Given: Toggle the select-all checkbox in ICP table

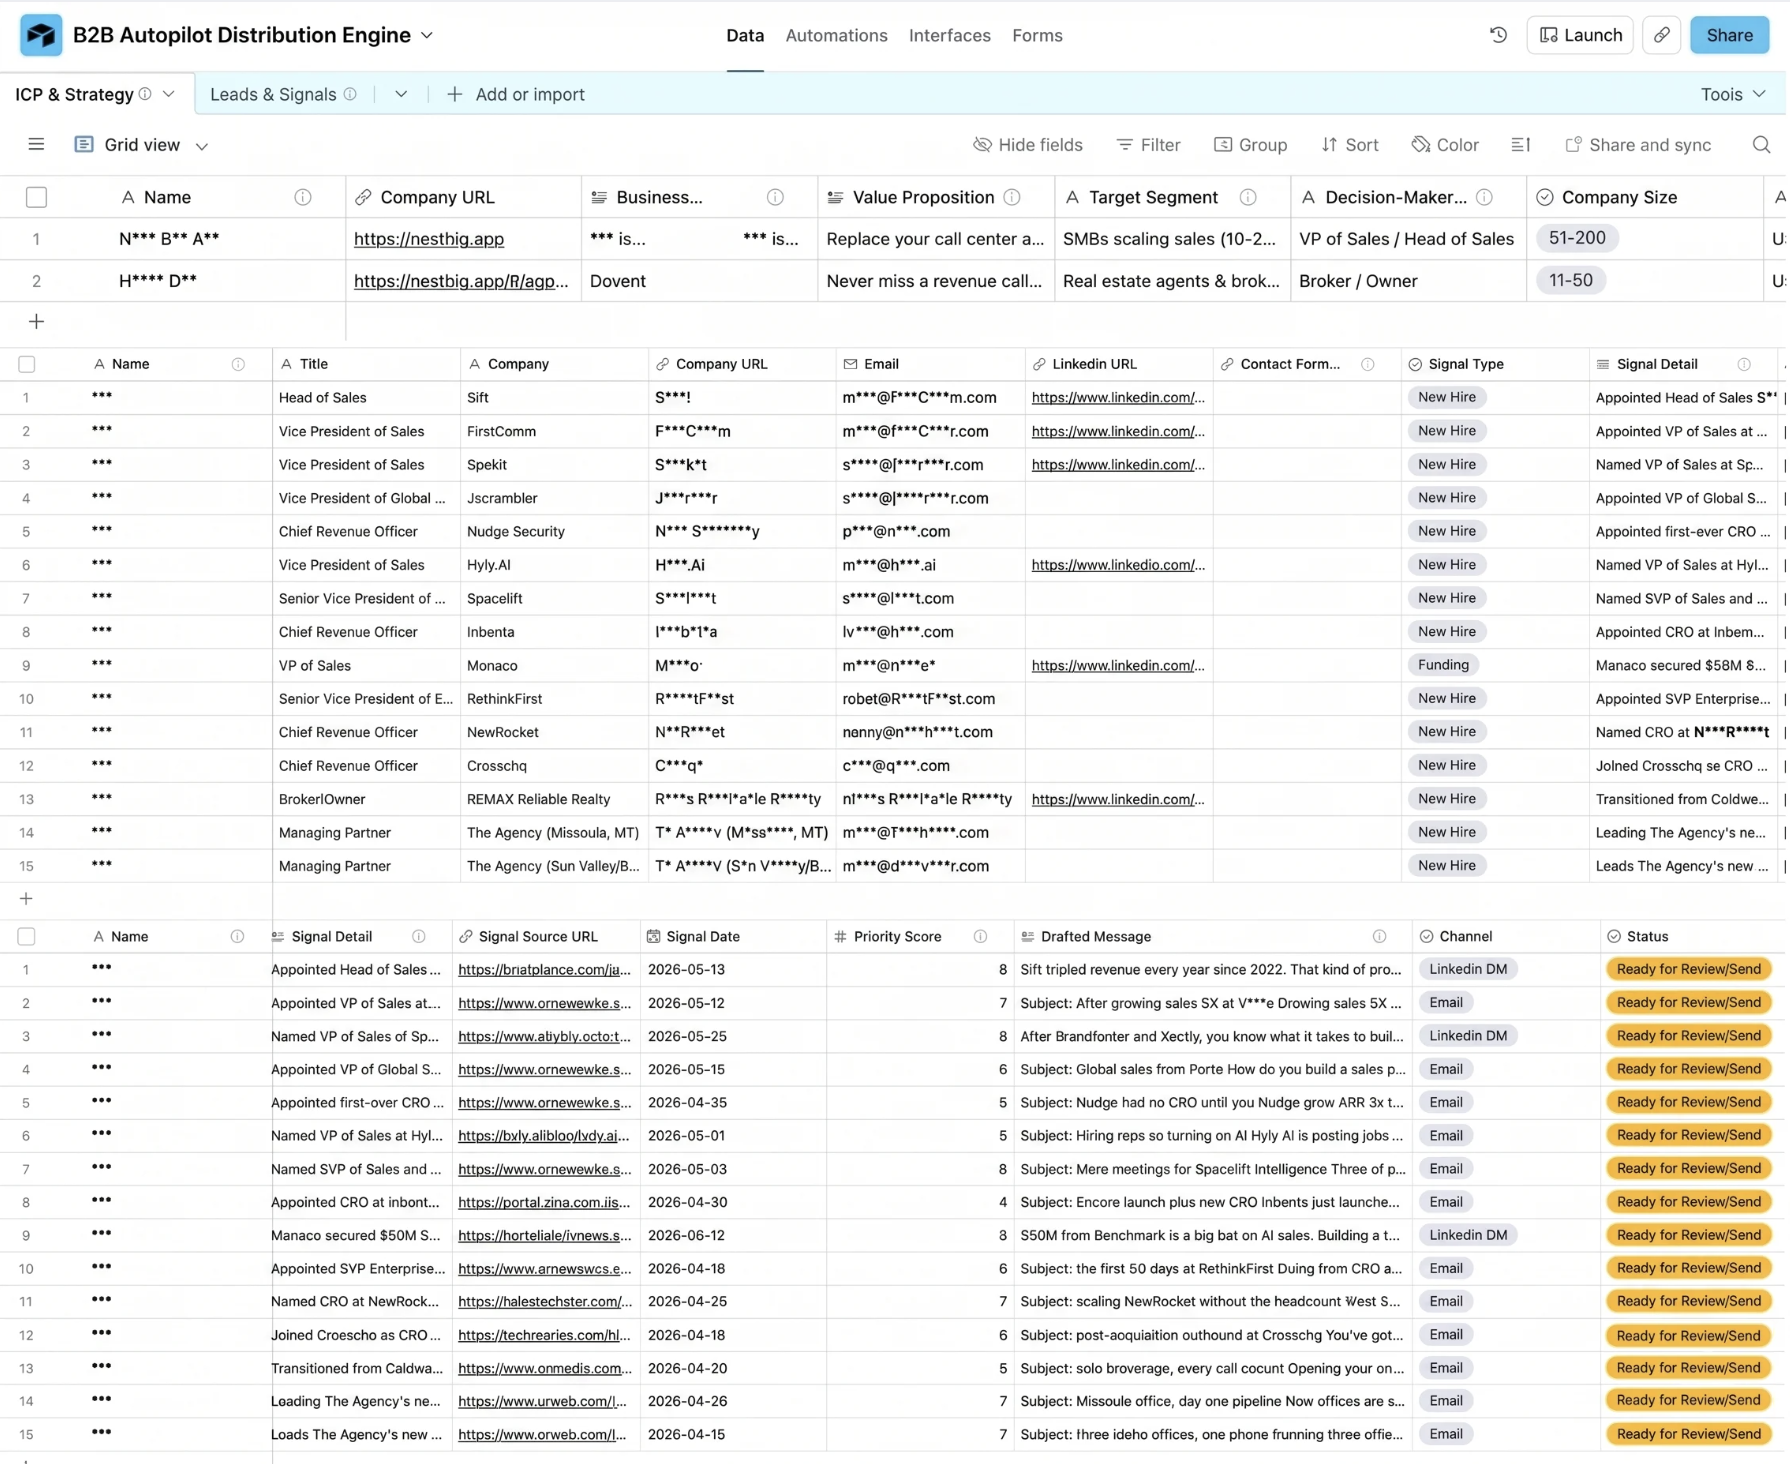Looking at the screenshot, I should [x=36, y=197].
